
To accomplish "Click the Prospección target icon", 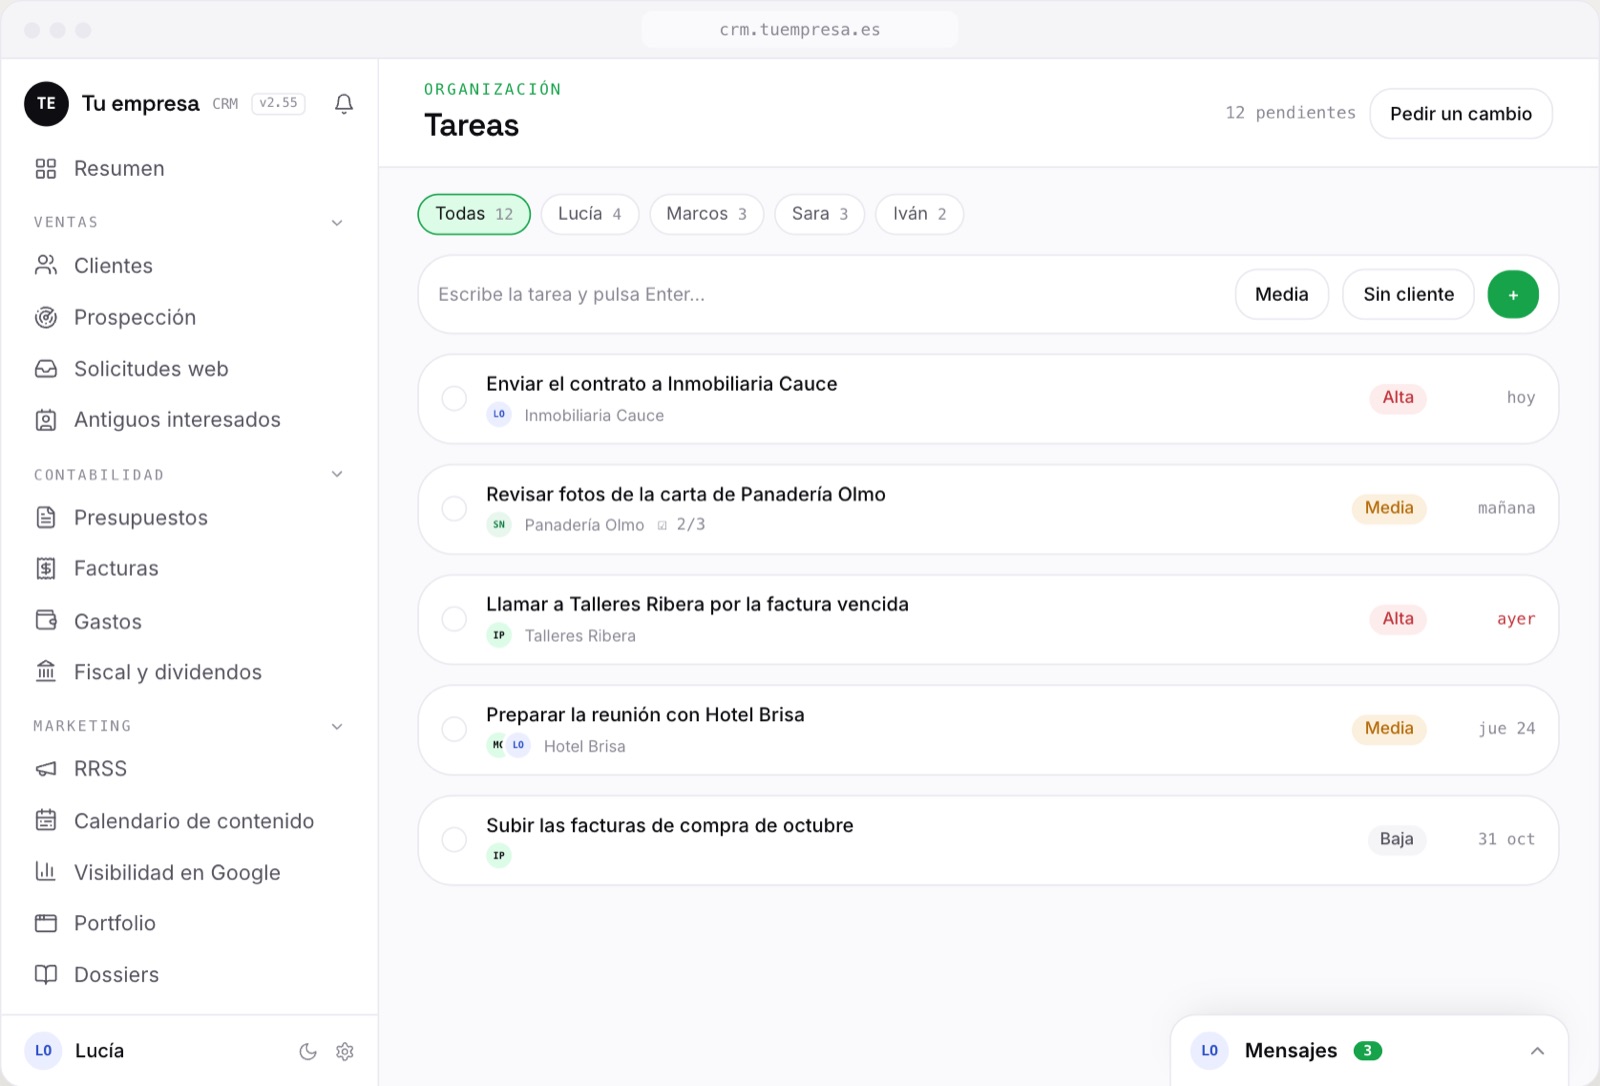I will [46, 317].
